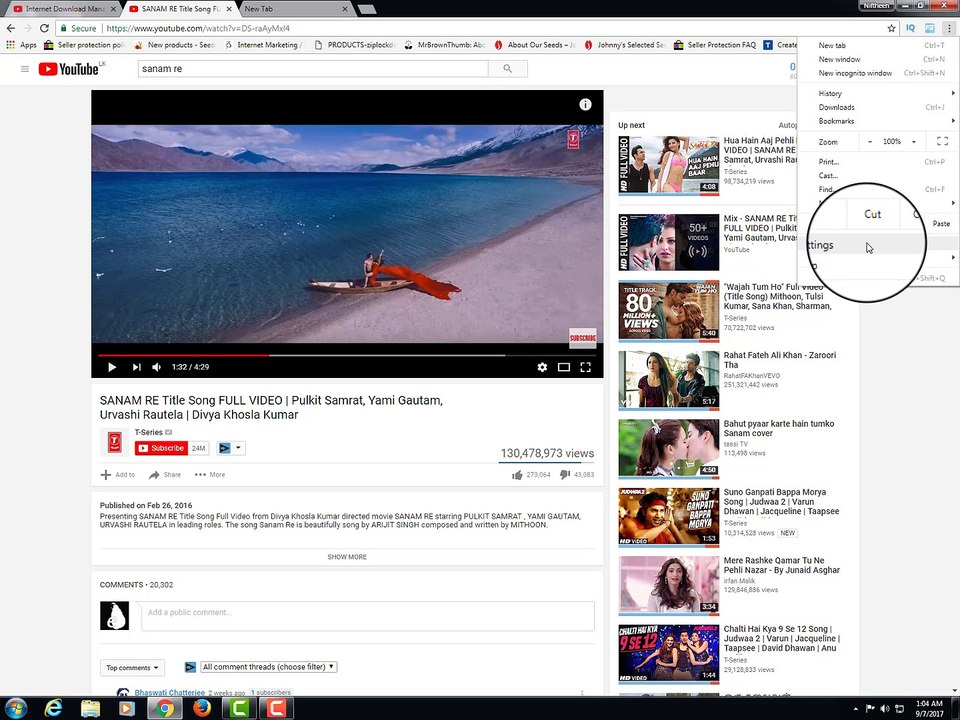Click the Add to plus icon

tap(105, 474)
